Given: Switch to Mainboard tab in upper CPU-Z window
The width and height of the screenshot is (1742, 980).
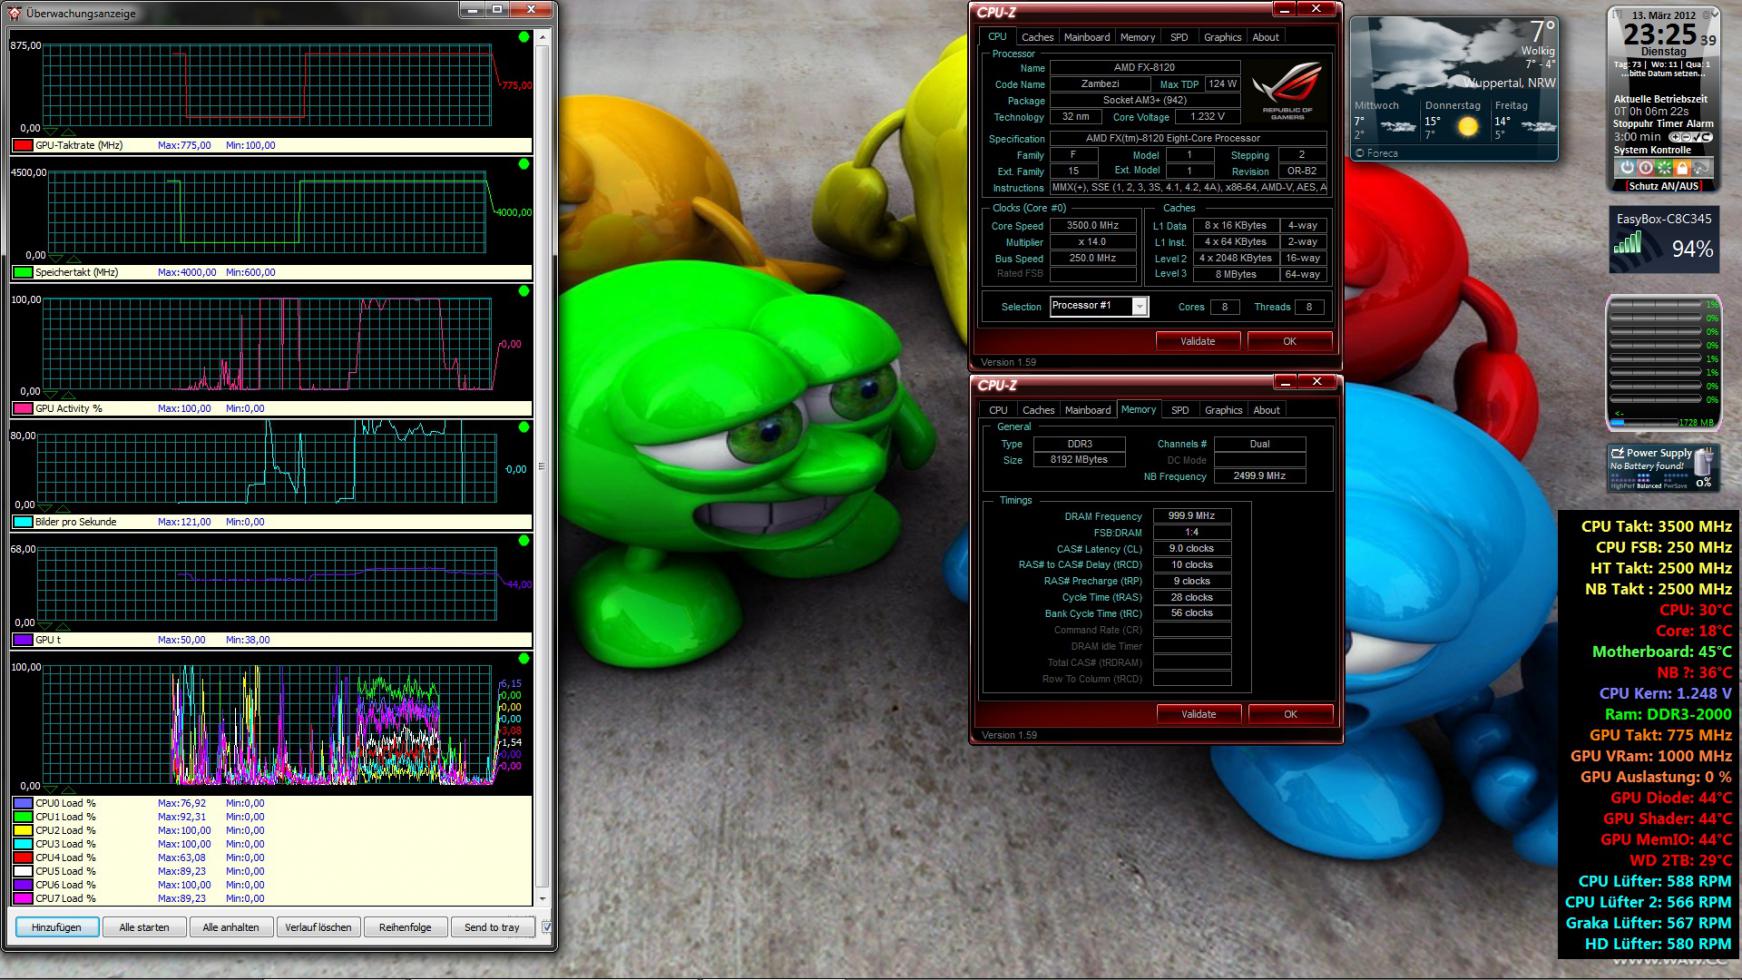Looking at the screenshot, I should (x=1087, y=37).
